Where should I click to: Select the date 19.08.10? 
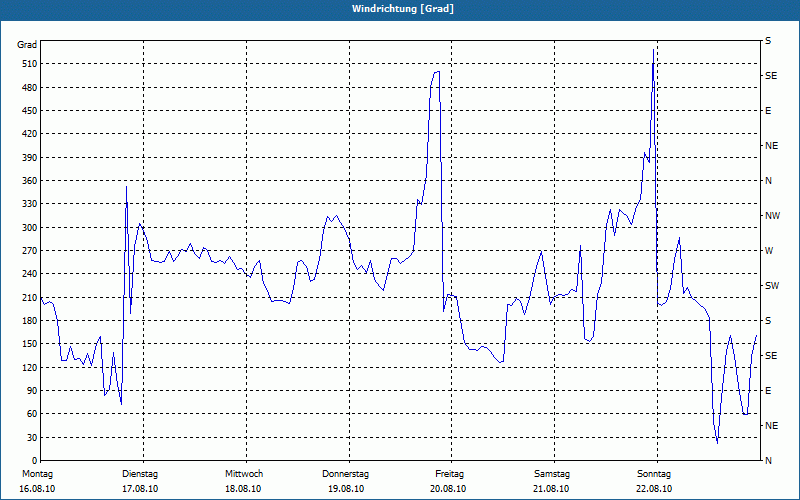click(346, 489)
